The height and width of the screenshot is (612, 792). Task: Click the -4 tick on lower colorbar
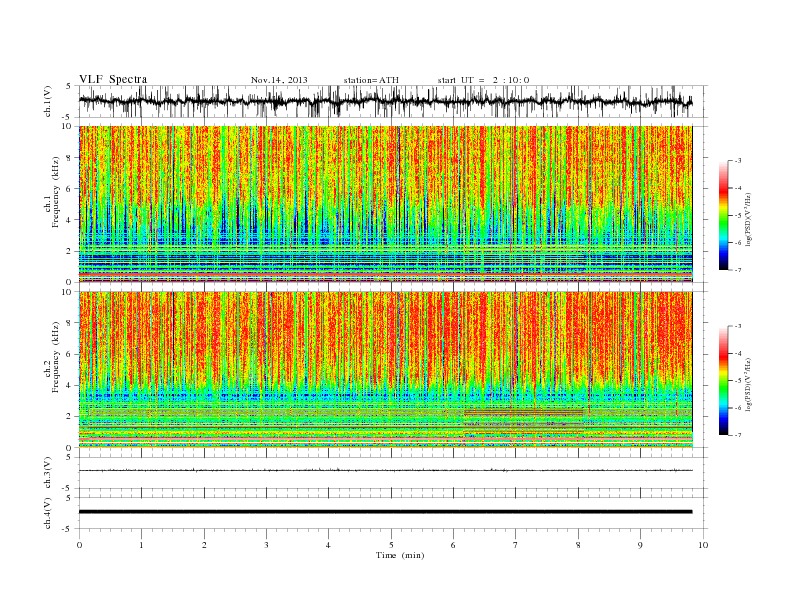pos(738,353)
